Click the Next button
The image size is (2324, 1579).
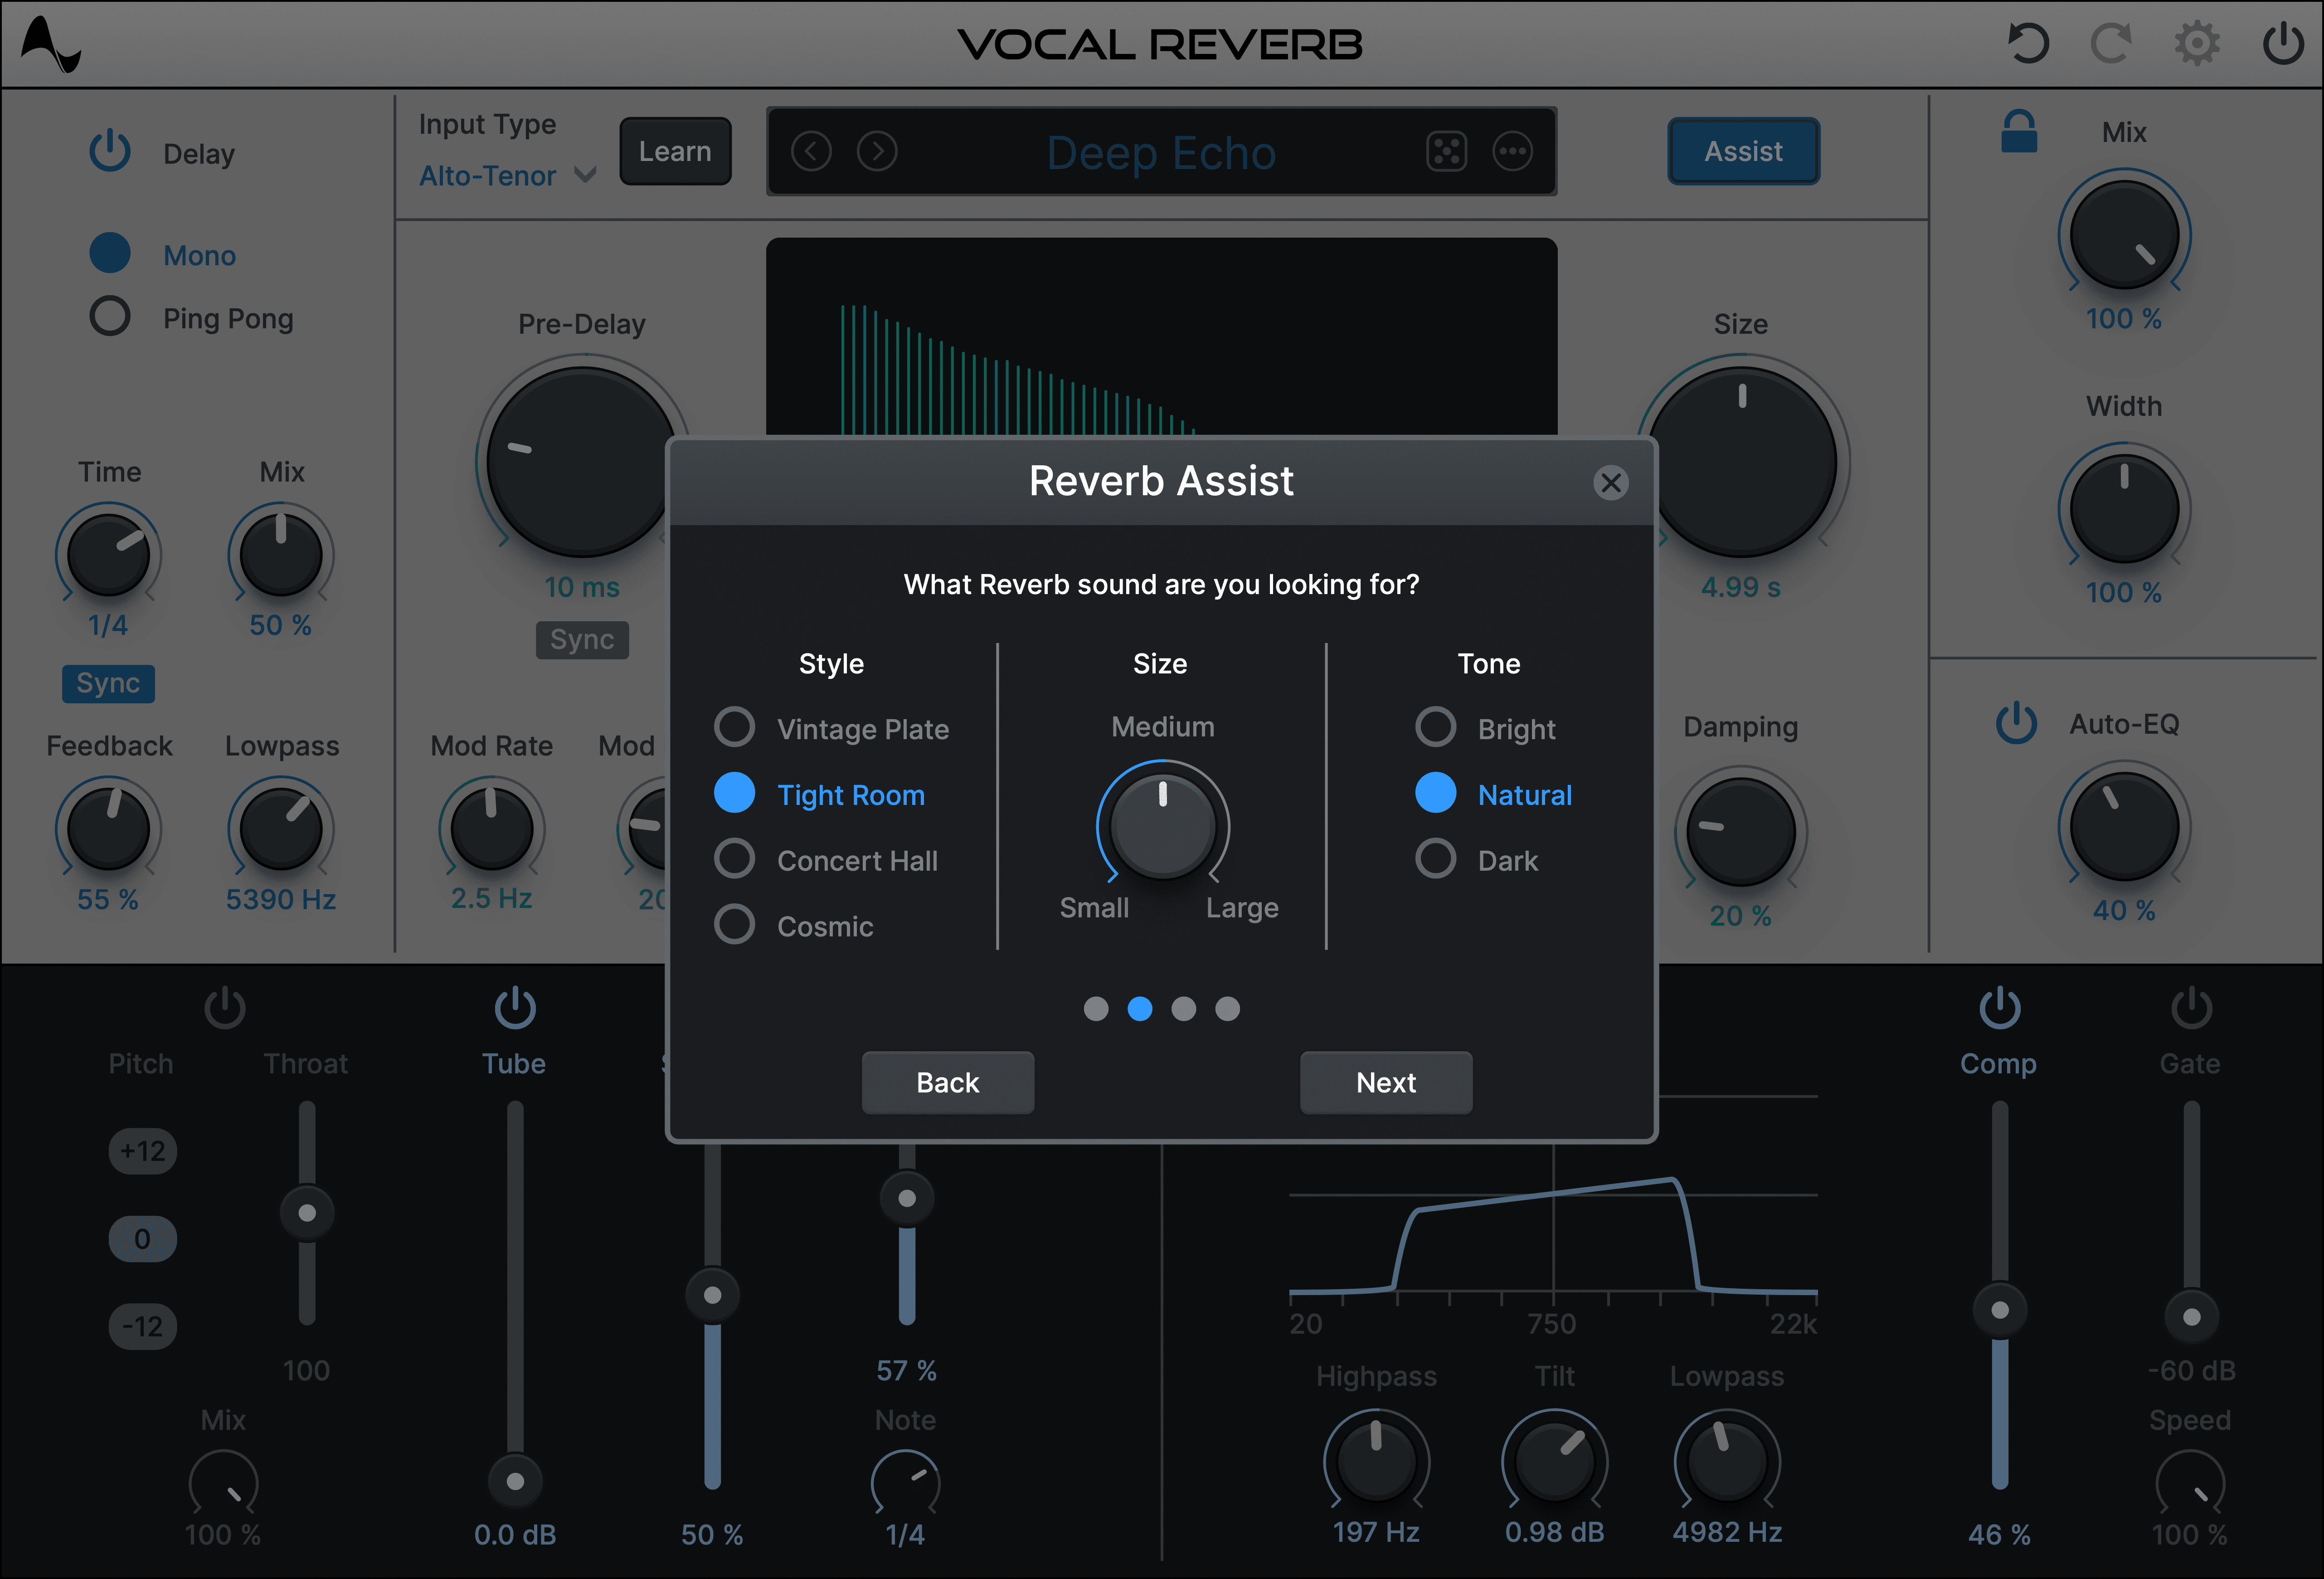[x=1386, y=1082]
